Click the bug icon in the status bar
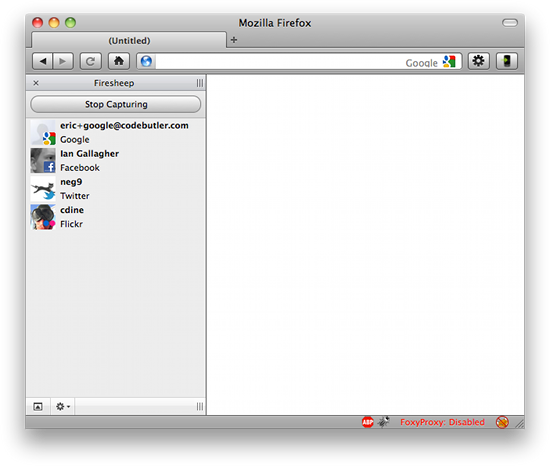Viewport: 550px width, 466px height. pos(383,422)
